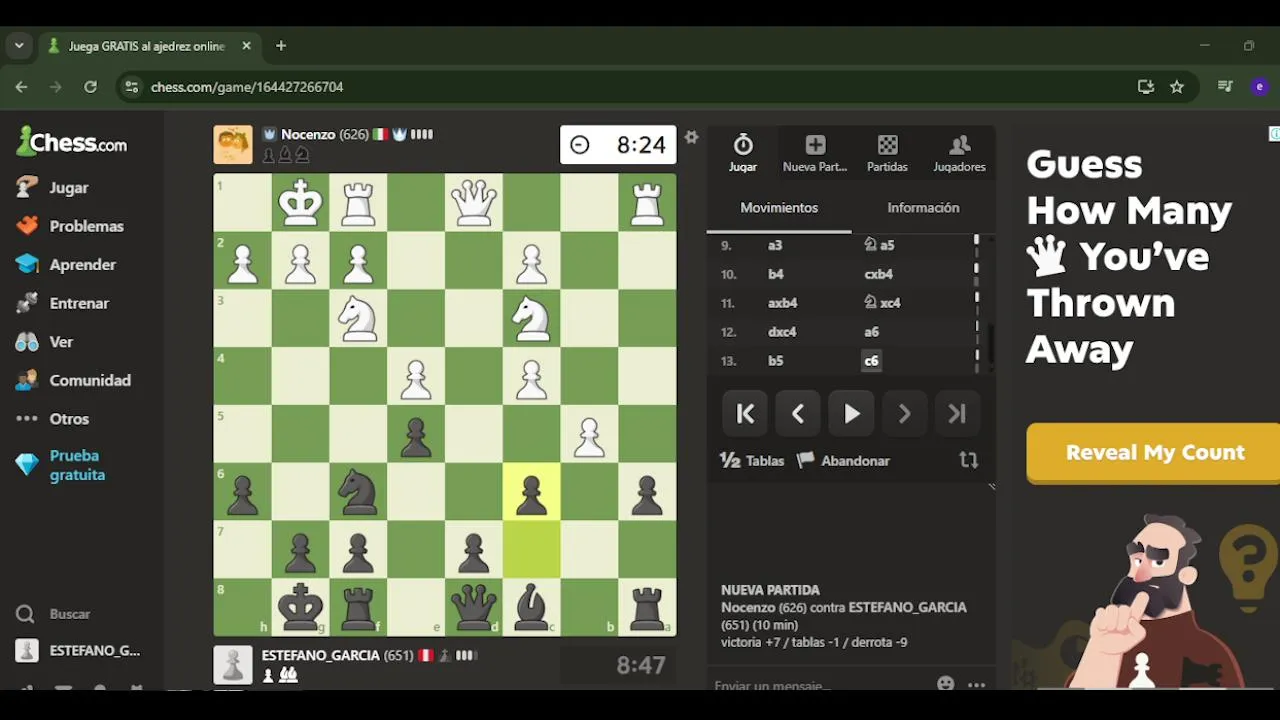Open the ESTEFANO_GARCIA name below the board
Viewport: 1280px width, 720px height.
pyautogui.click(x=321, y=656)
